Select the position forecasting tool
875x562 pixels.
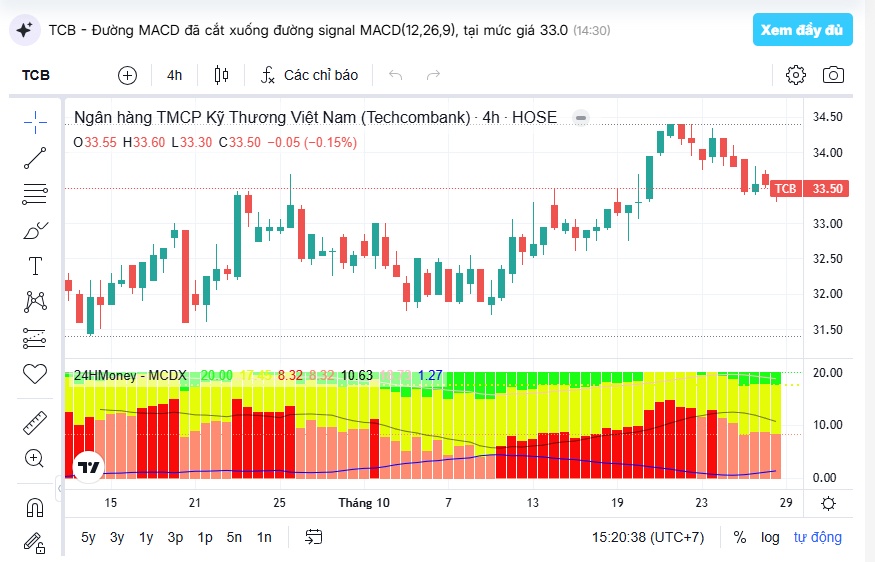35,338
